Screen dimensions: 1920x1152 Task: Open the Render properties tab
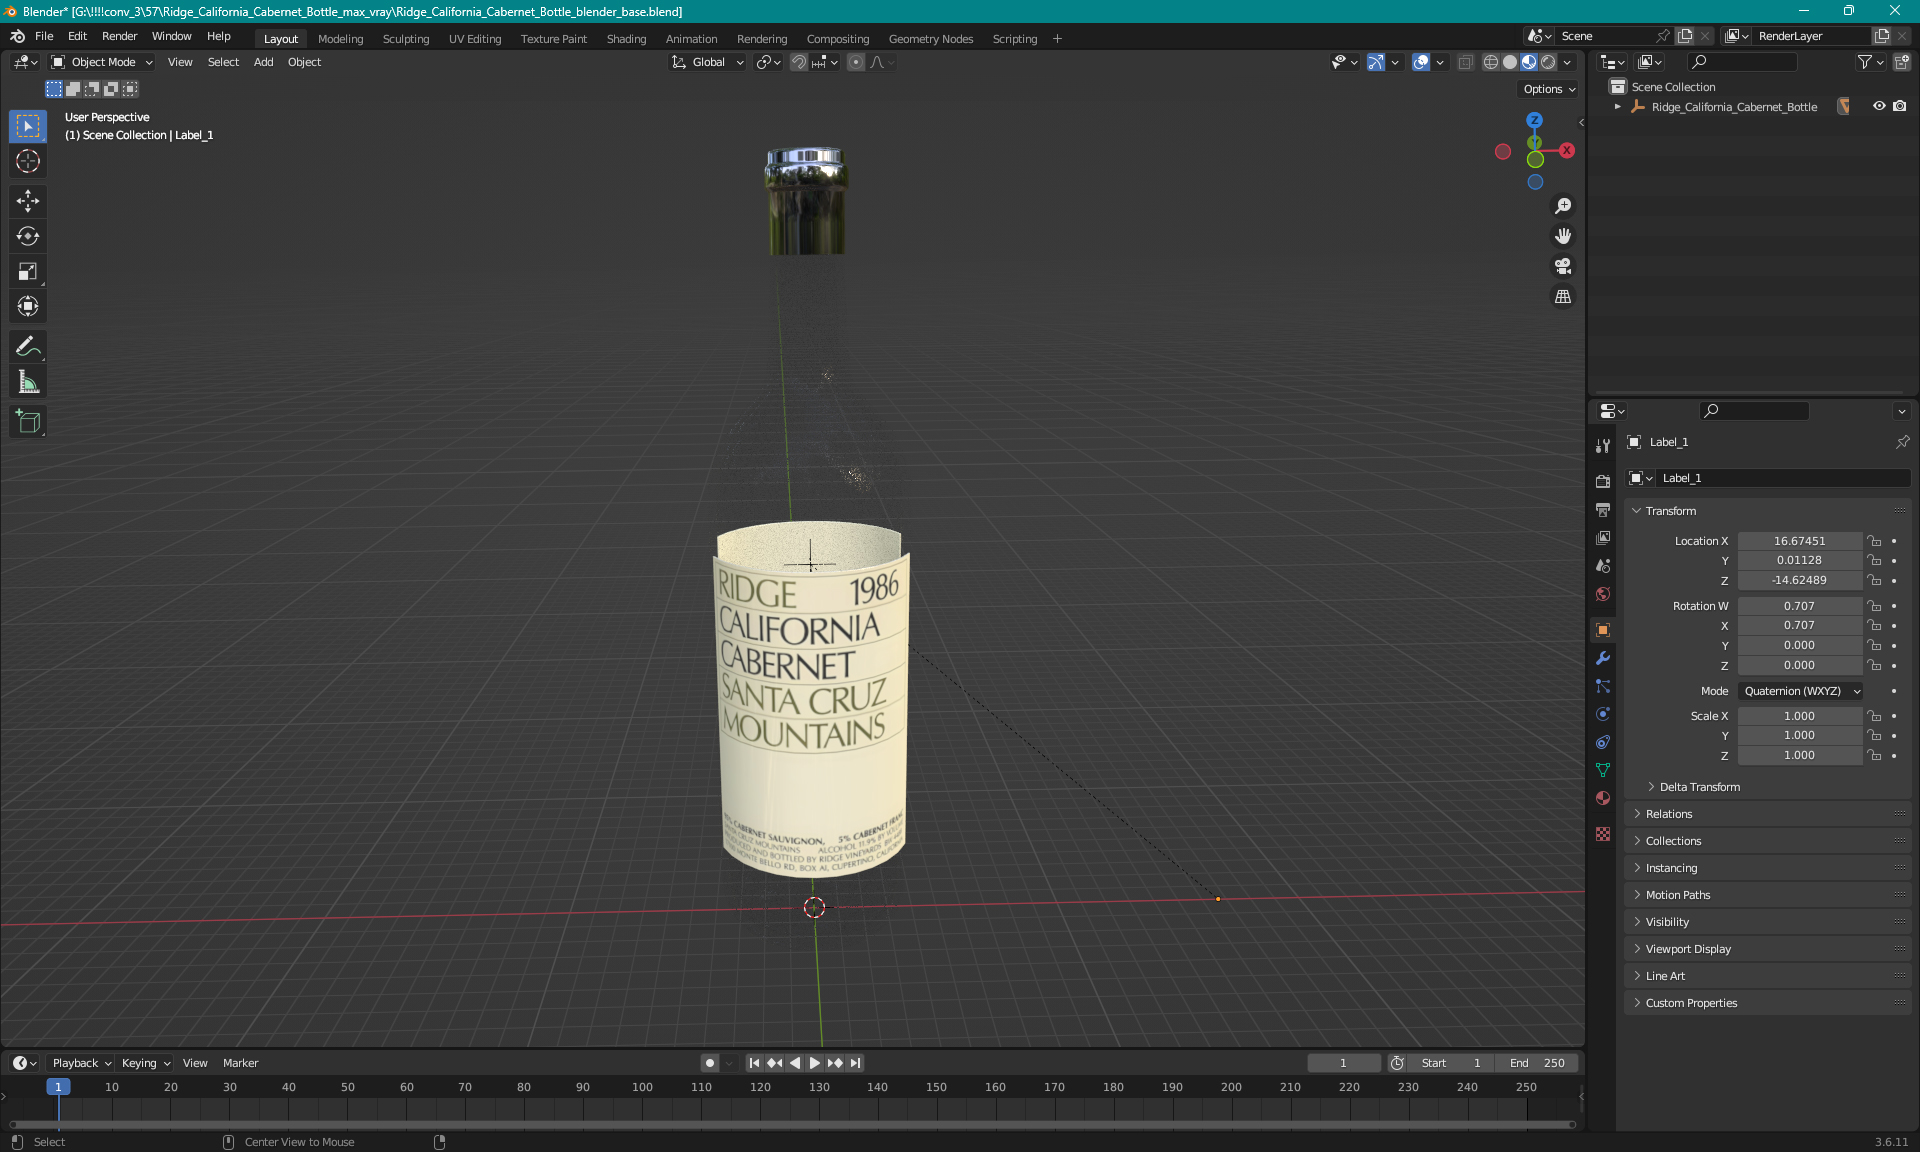[x=1603, y=481]
